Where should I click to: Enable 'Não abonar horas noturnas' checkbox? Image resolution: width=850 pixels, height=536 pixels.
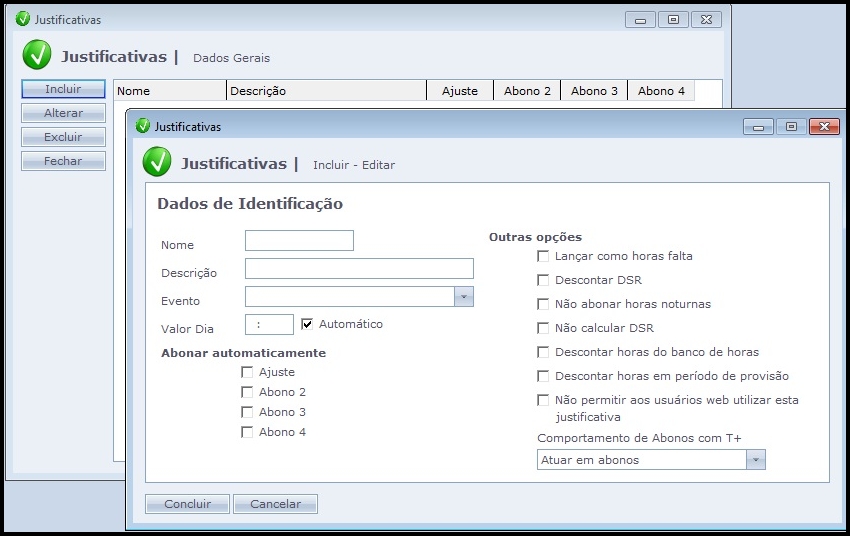[x=543, y=304]
